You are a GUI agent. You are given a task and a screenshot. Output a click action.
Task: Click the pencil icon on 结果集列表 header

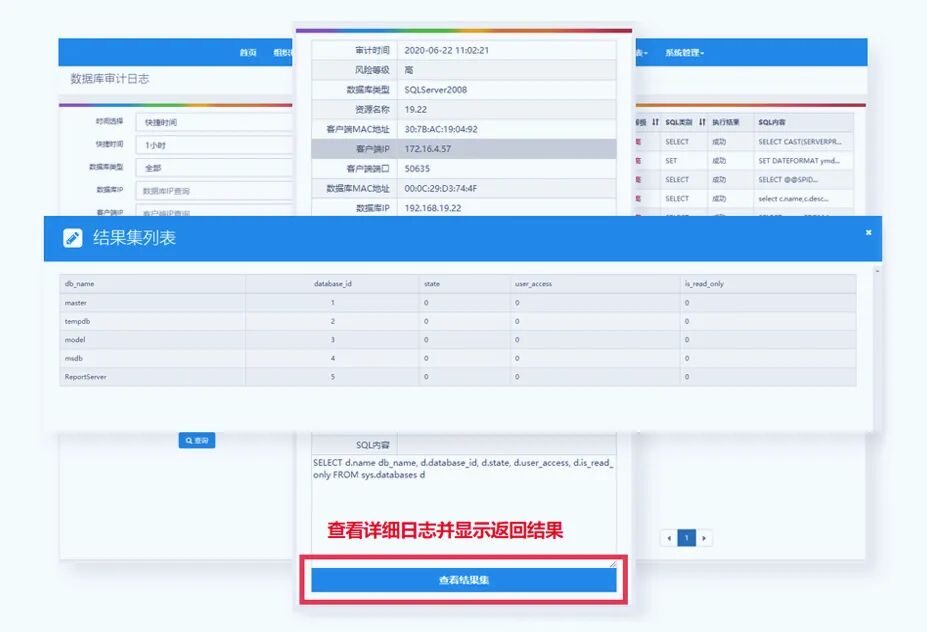[70, 238]
